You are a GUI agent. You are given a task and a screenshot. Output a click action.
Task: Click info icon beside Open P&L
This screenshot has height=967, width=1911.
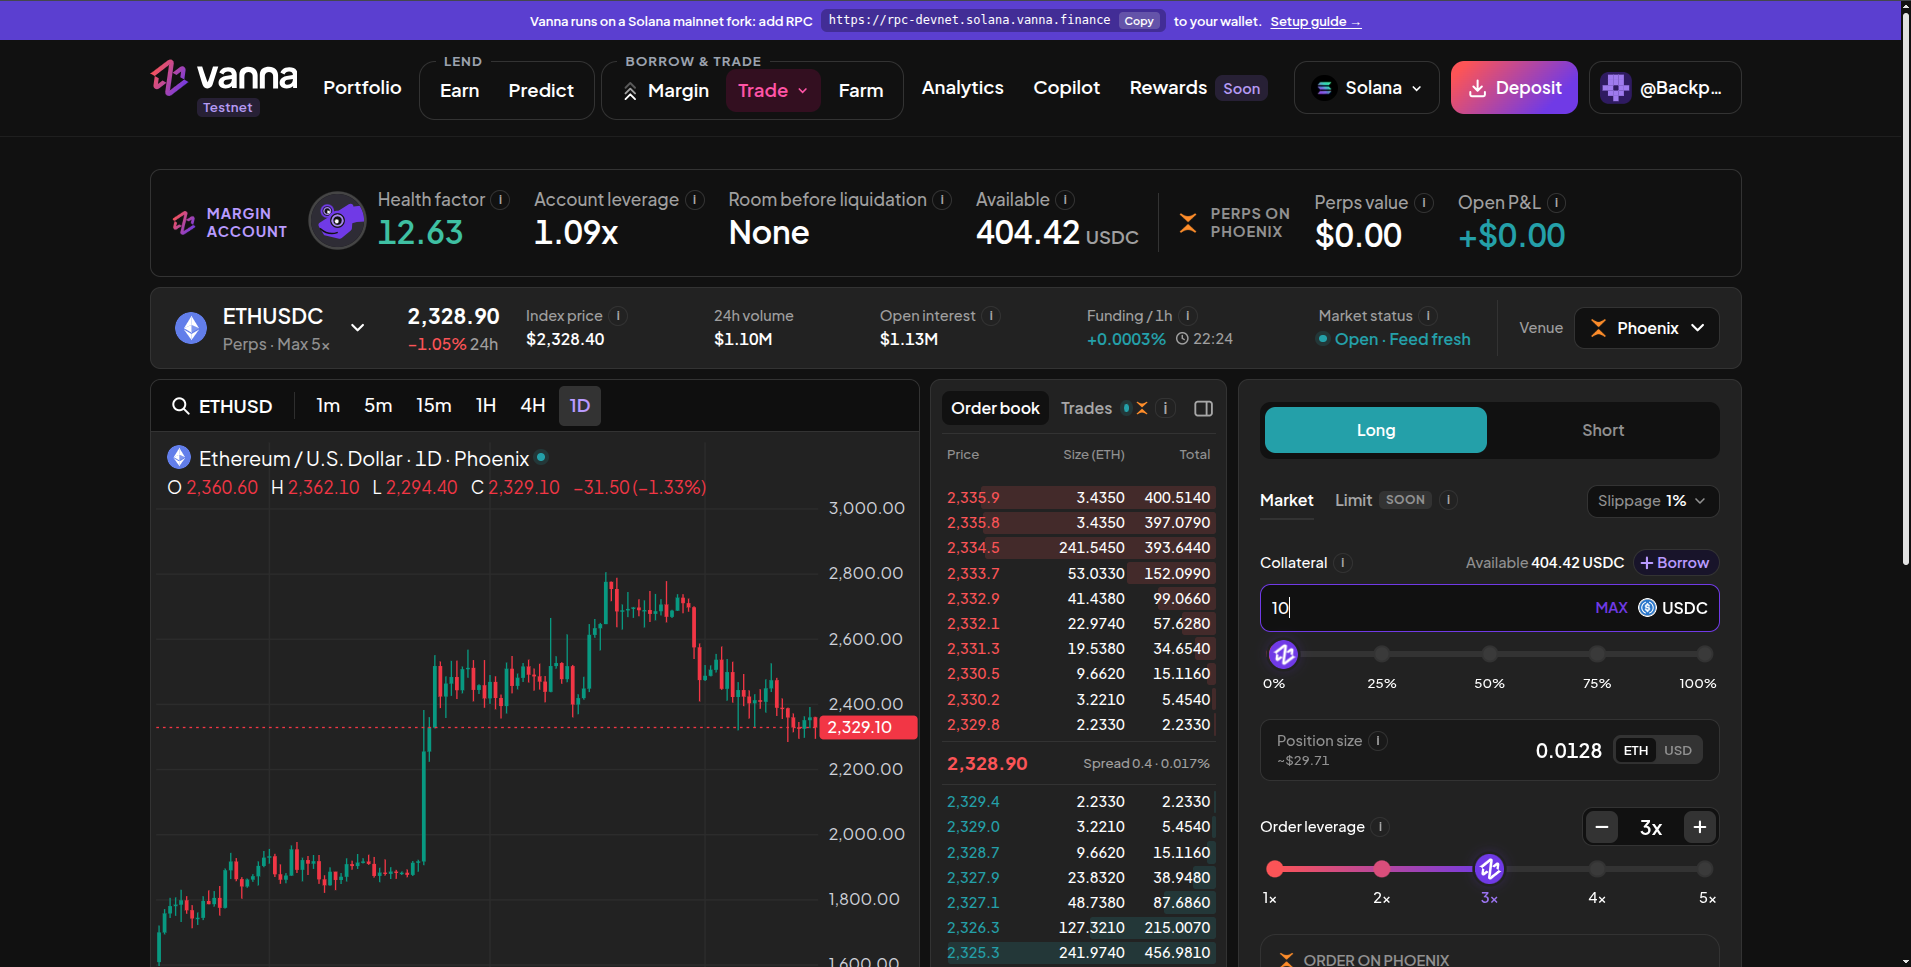pyautogui.click(x=1556, y=203)
